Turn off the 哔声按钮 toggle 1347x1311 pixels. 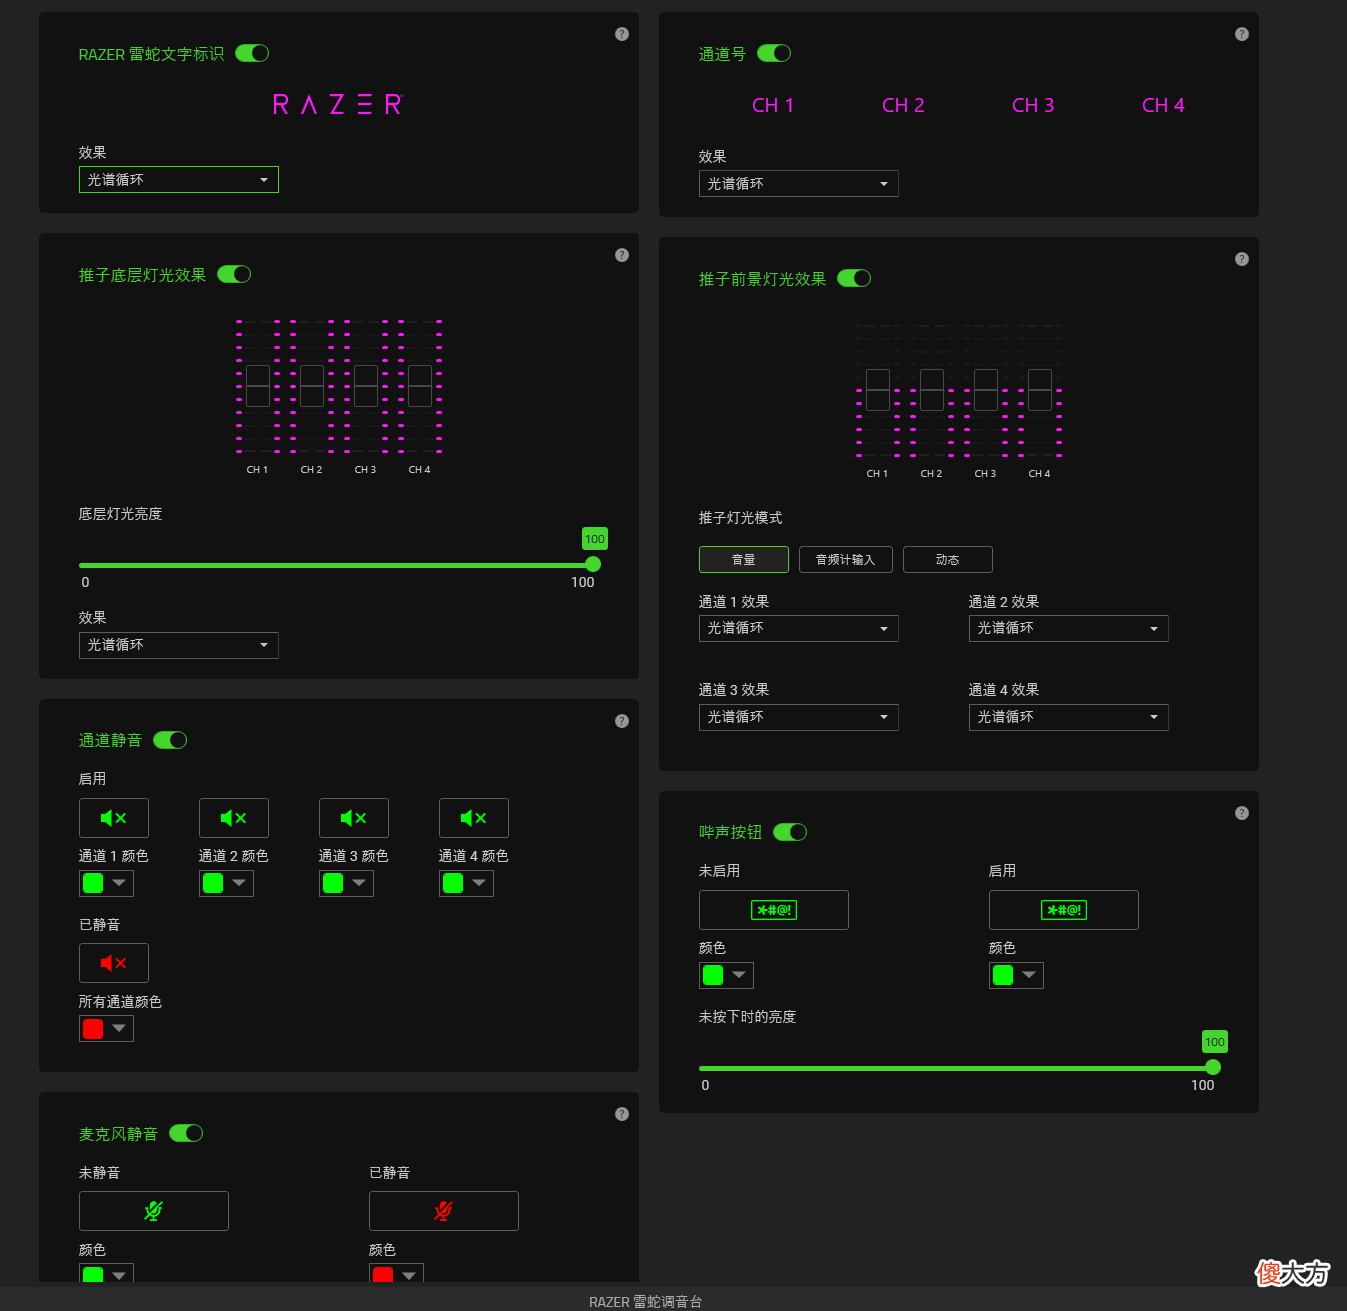pos(790,832)
